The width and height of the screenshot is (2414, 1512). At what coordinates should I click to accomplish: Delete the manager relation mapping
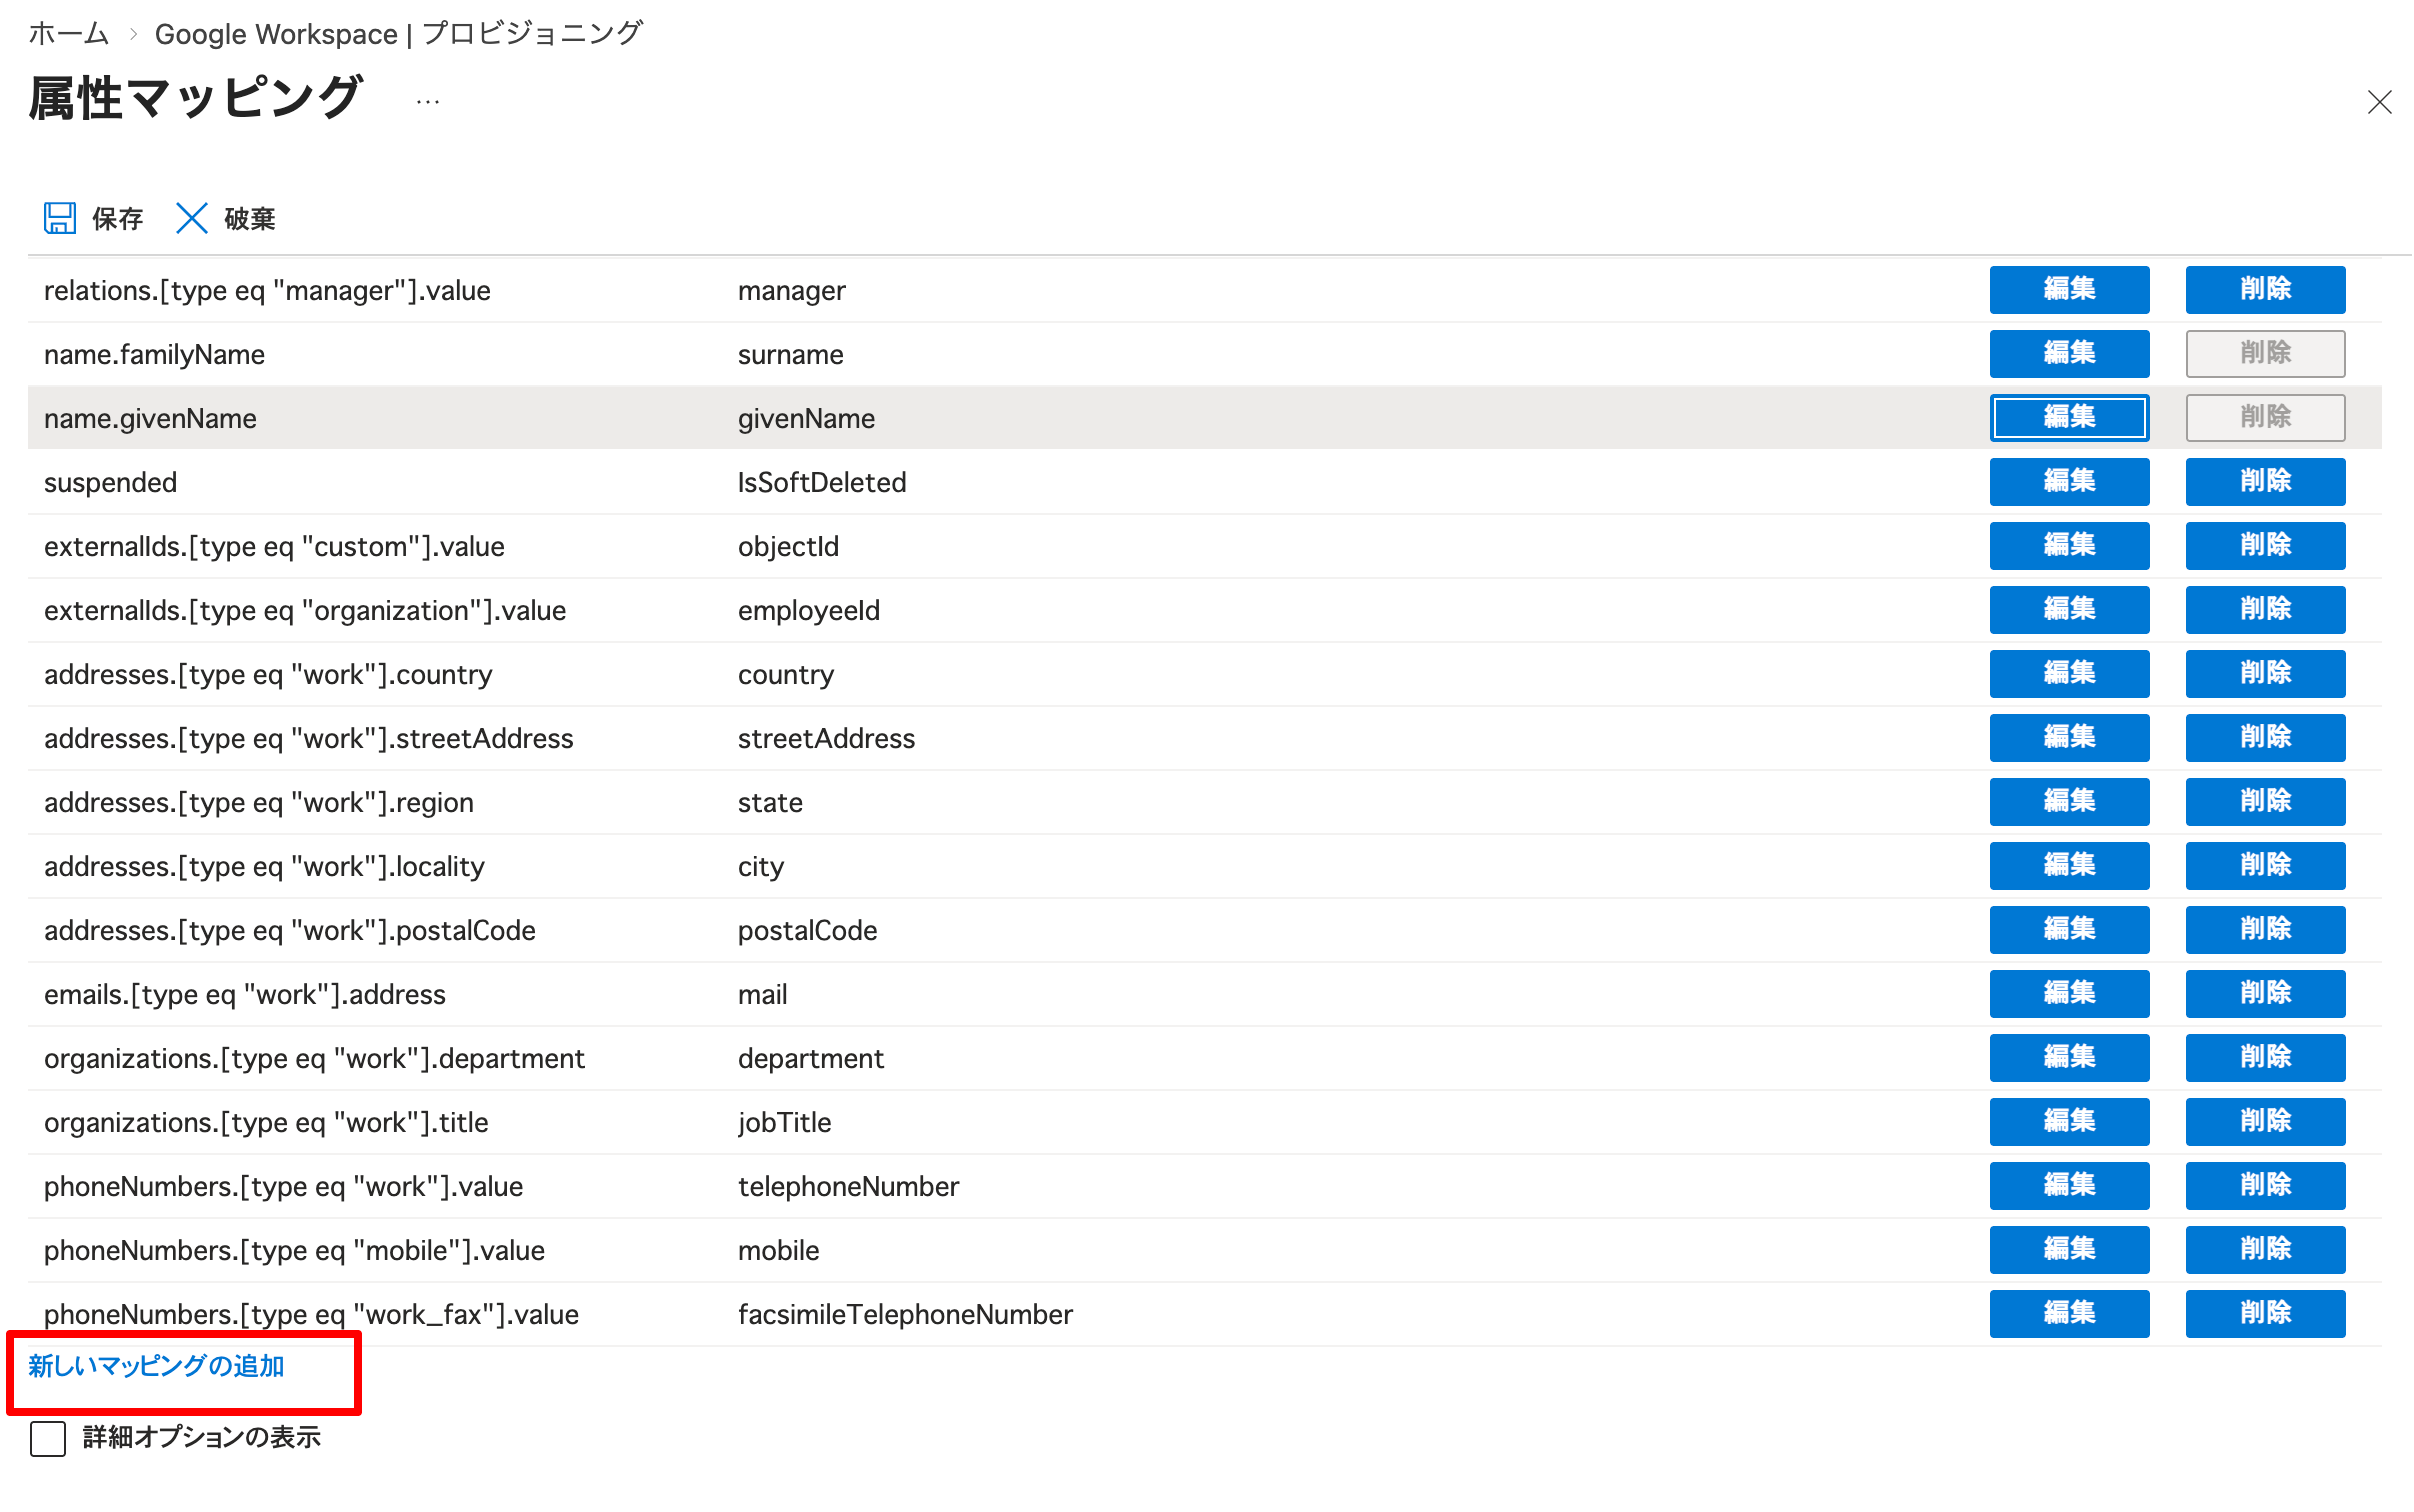[2265, 289]
